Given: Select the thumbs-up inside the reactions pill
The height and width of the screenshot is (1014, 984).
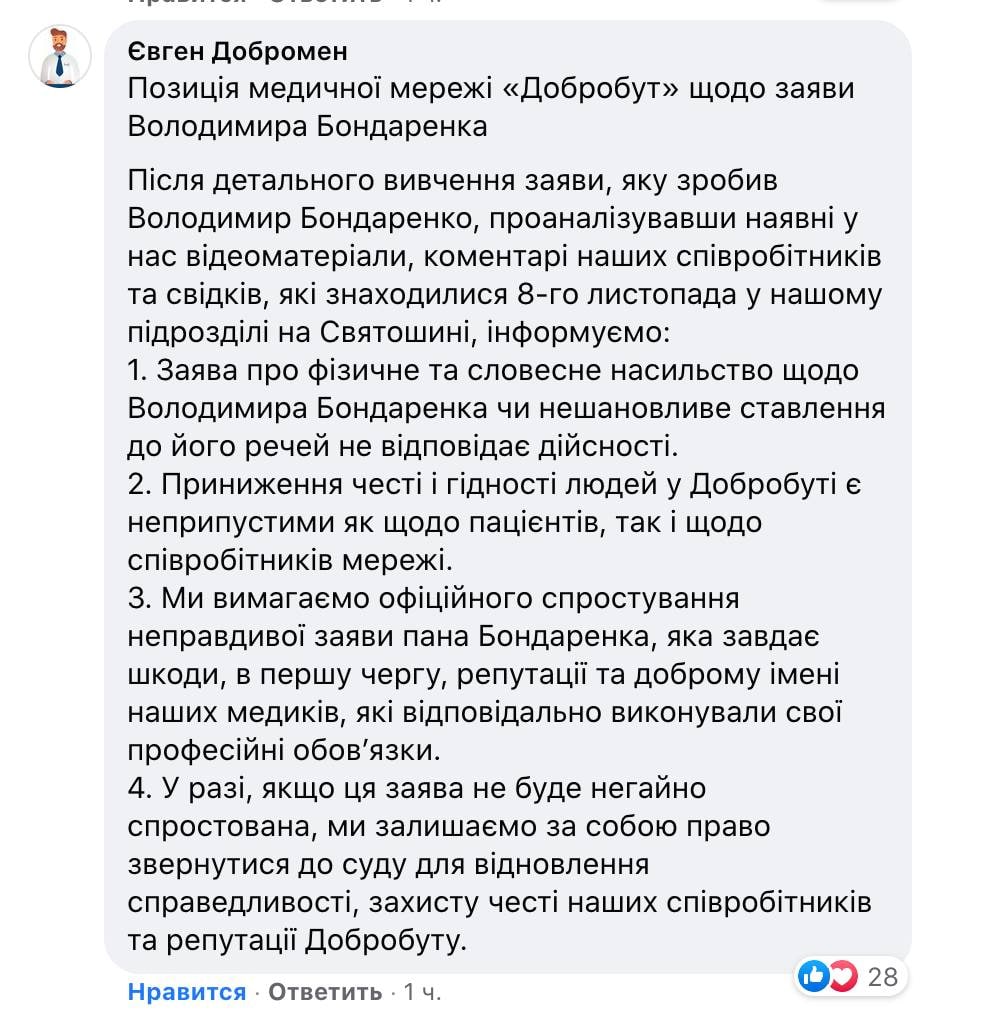Looking at the screenshot, I should click(812, 976).
